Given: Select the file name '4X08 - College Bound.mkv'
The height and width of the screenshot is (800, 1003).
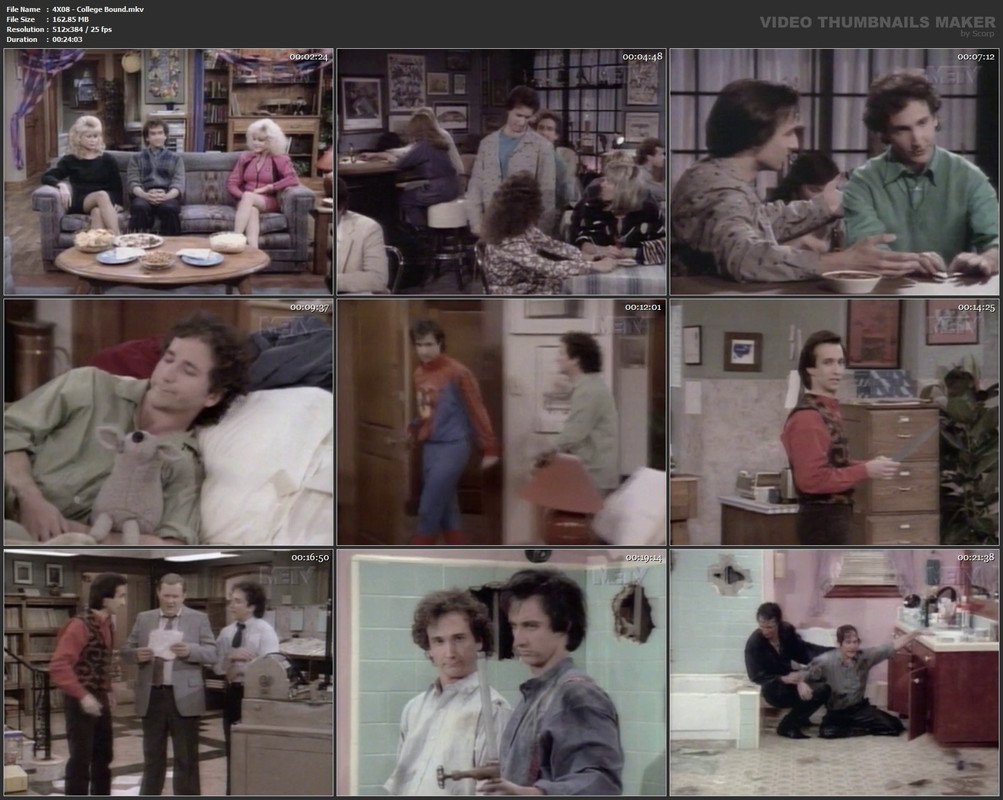Looking at the screenshot, I should tap(98, 10).
